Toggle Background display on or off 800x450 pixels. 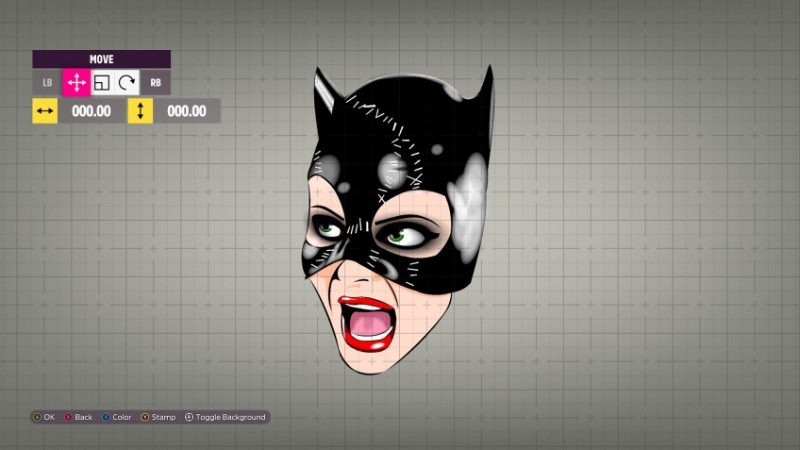tap(229, 417)
